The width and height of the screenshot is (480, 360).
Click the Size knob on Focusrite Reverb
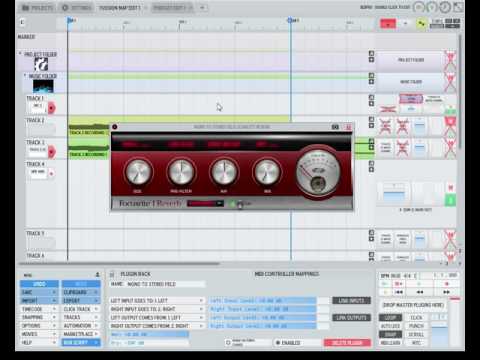pyautogui.click(x=138, y=172)
